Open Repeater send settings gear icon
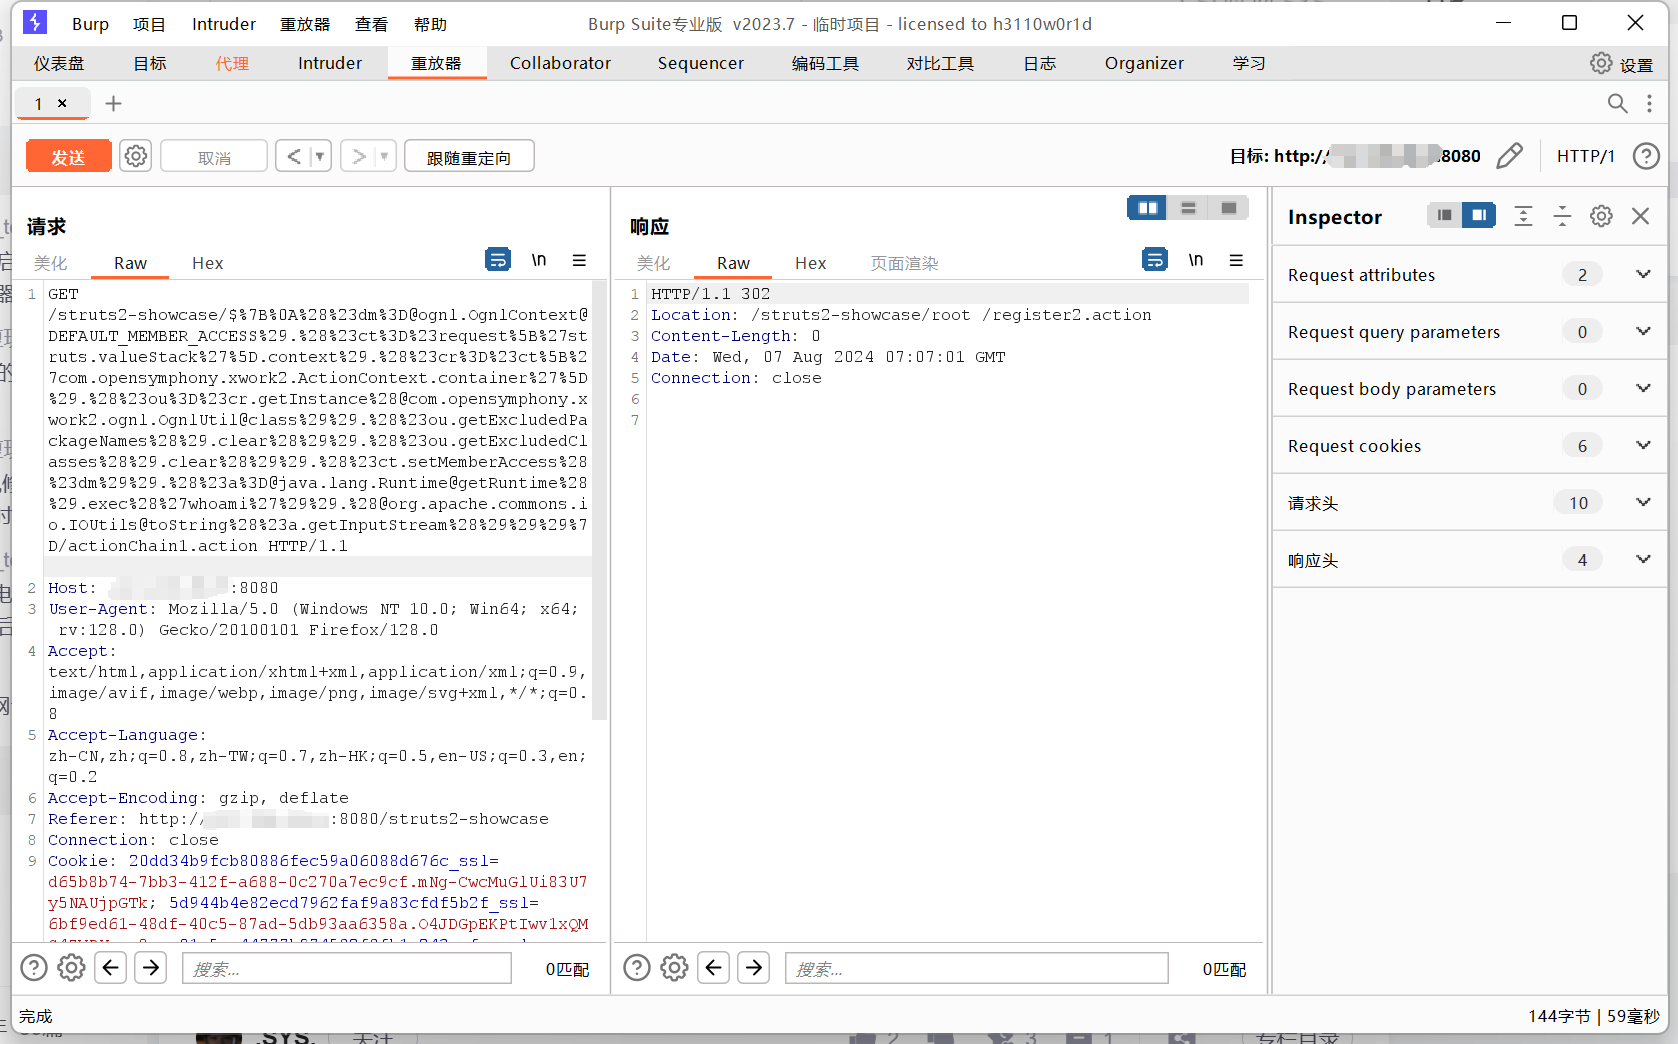This screenshot has height=1044, width=1678. [x=136, y=156]
